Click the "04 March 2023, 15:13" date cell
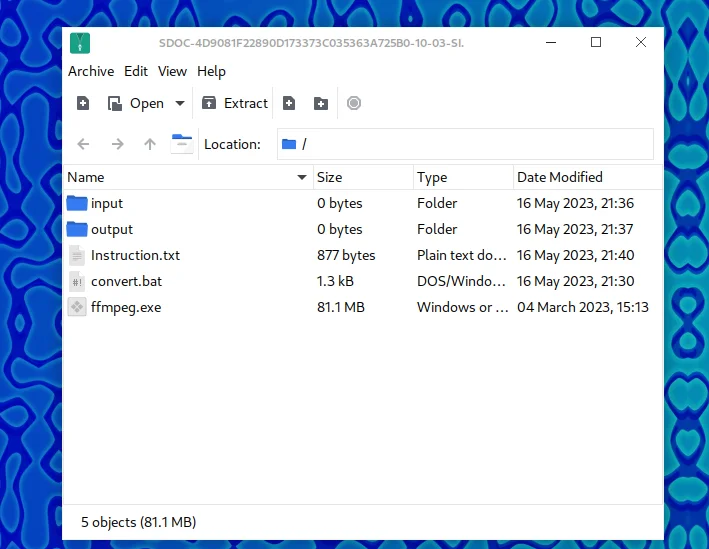The image size is (709, 549). tap(583, 308)
